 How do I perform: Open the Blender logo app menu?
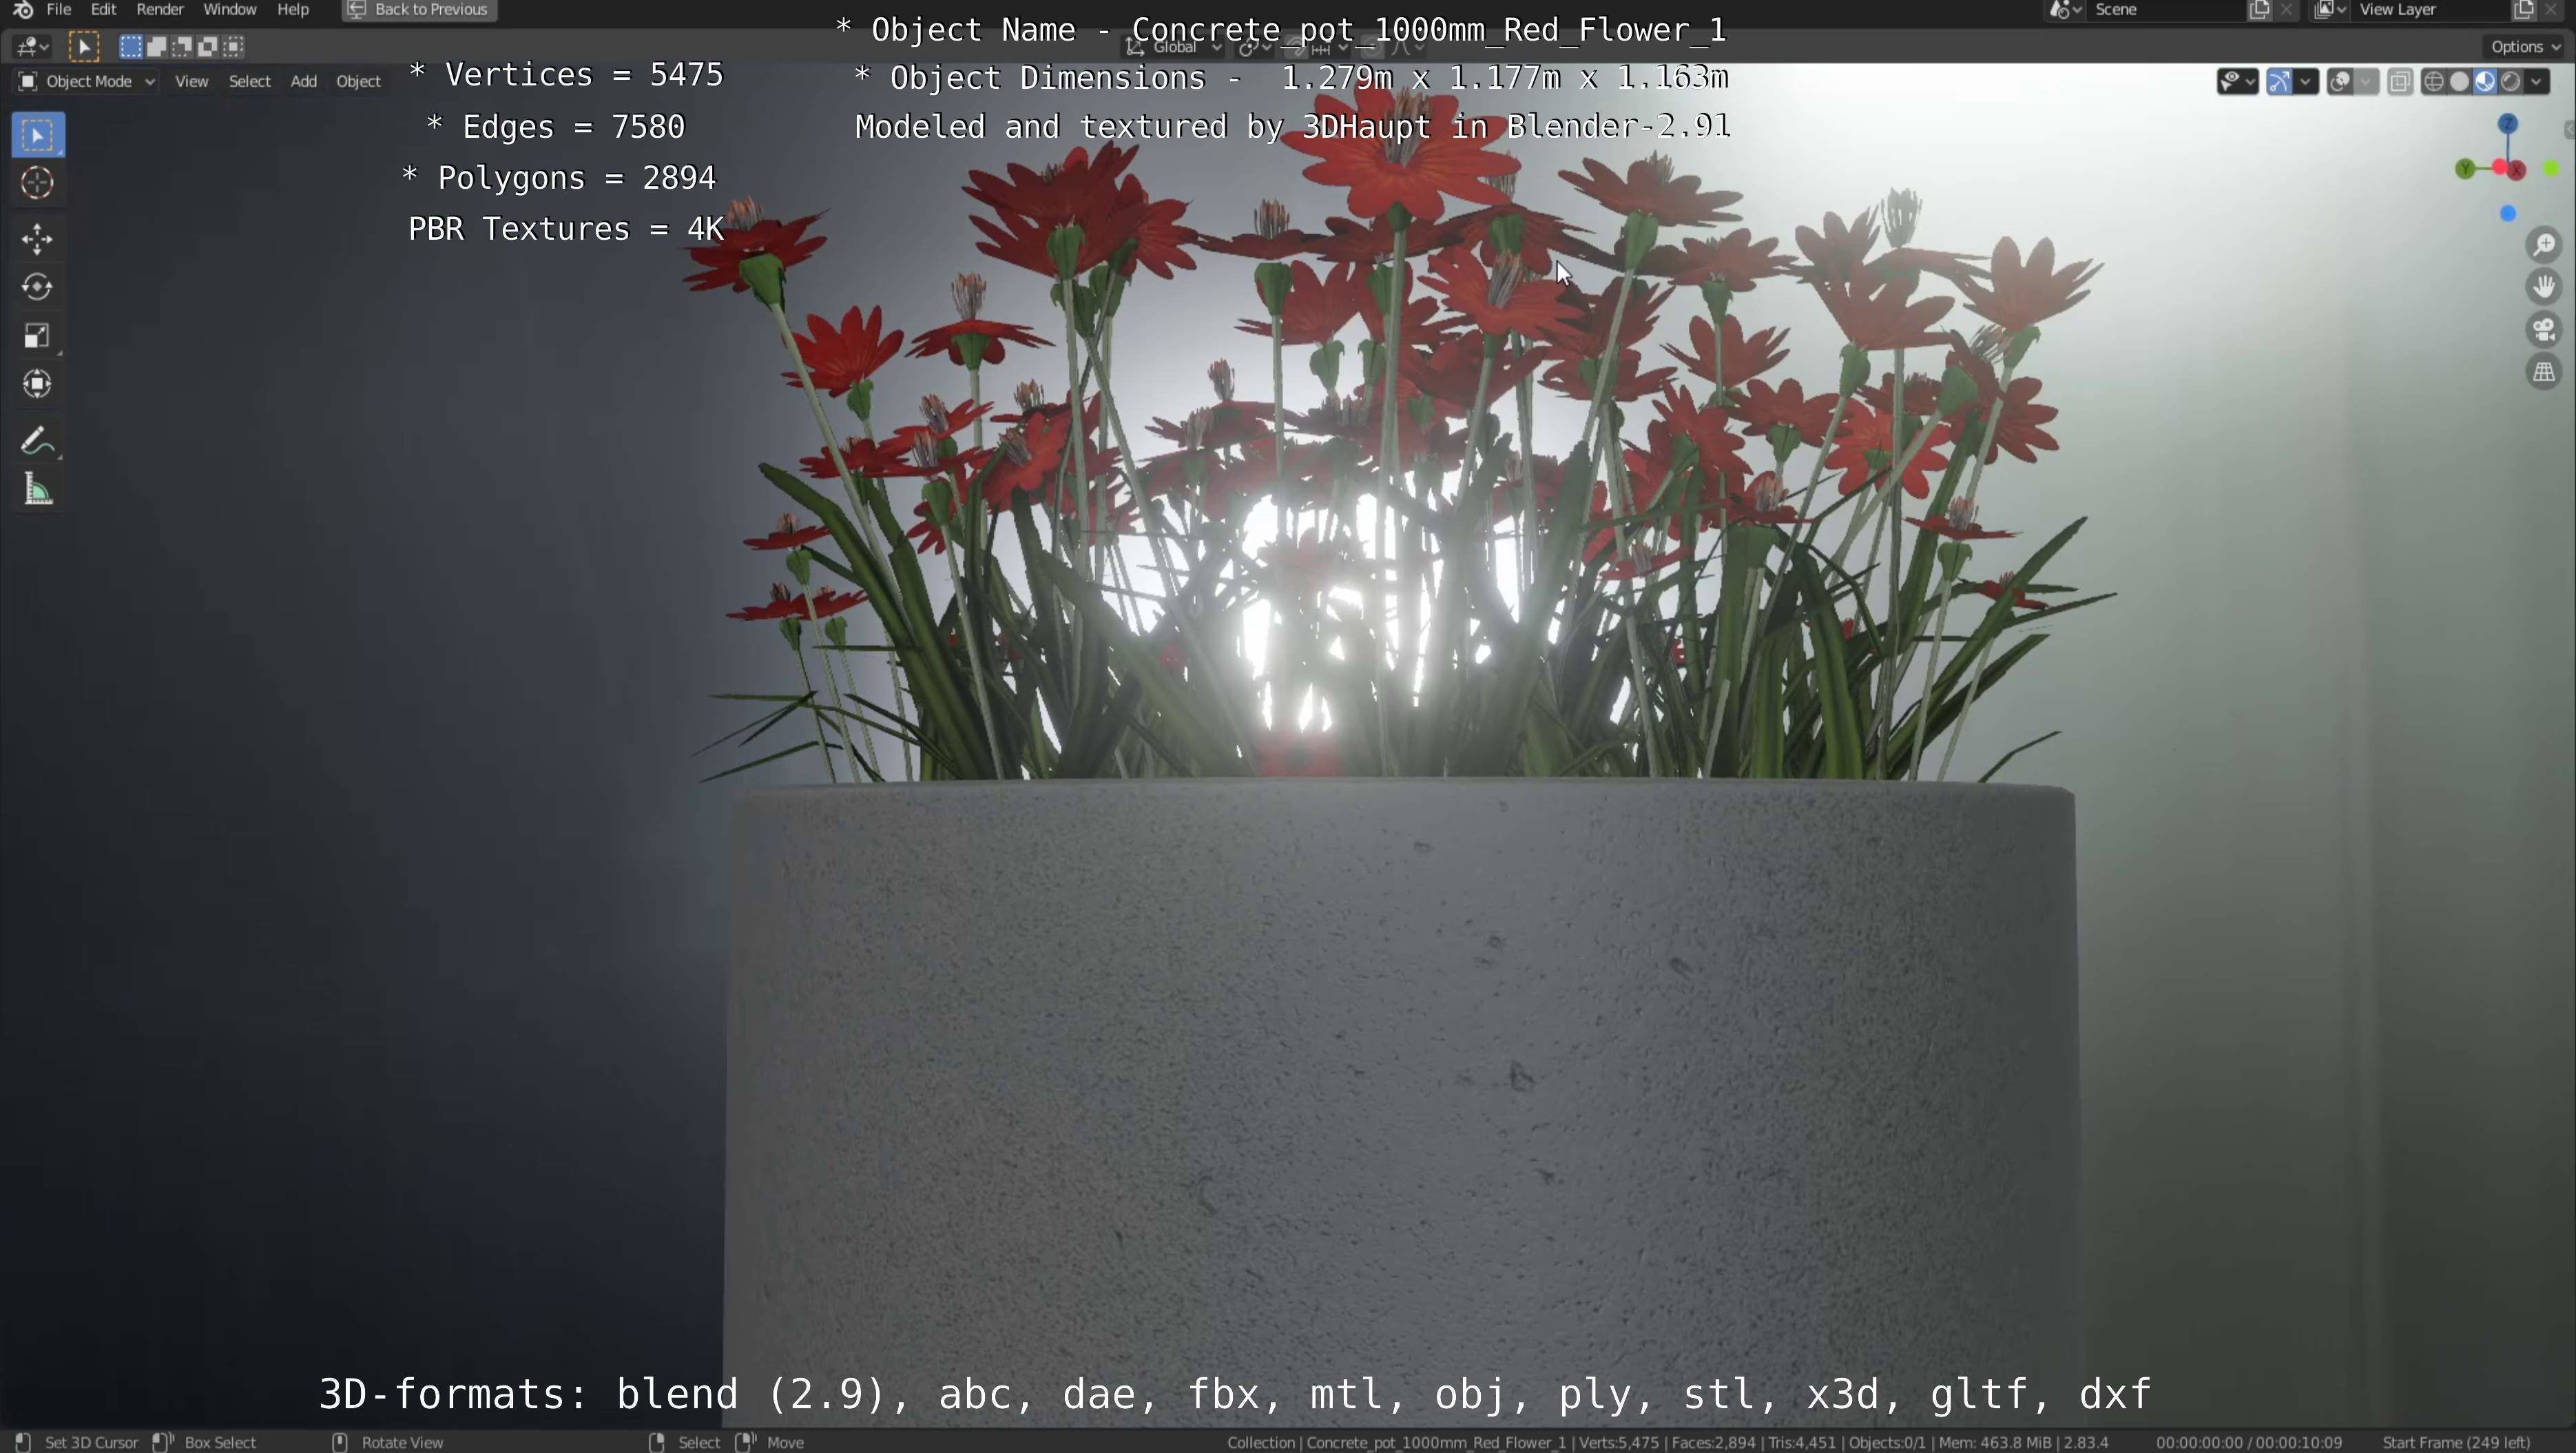point(23,10)
